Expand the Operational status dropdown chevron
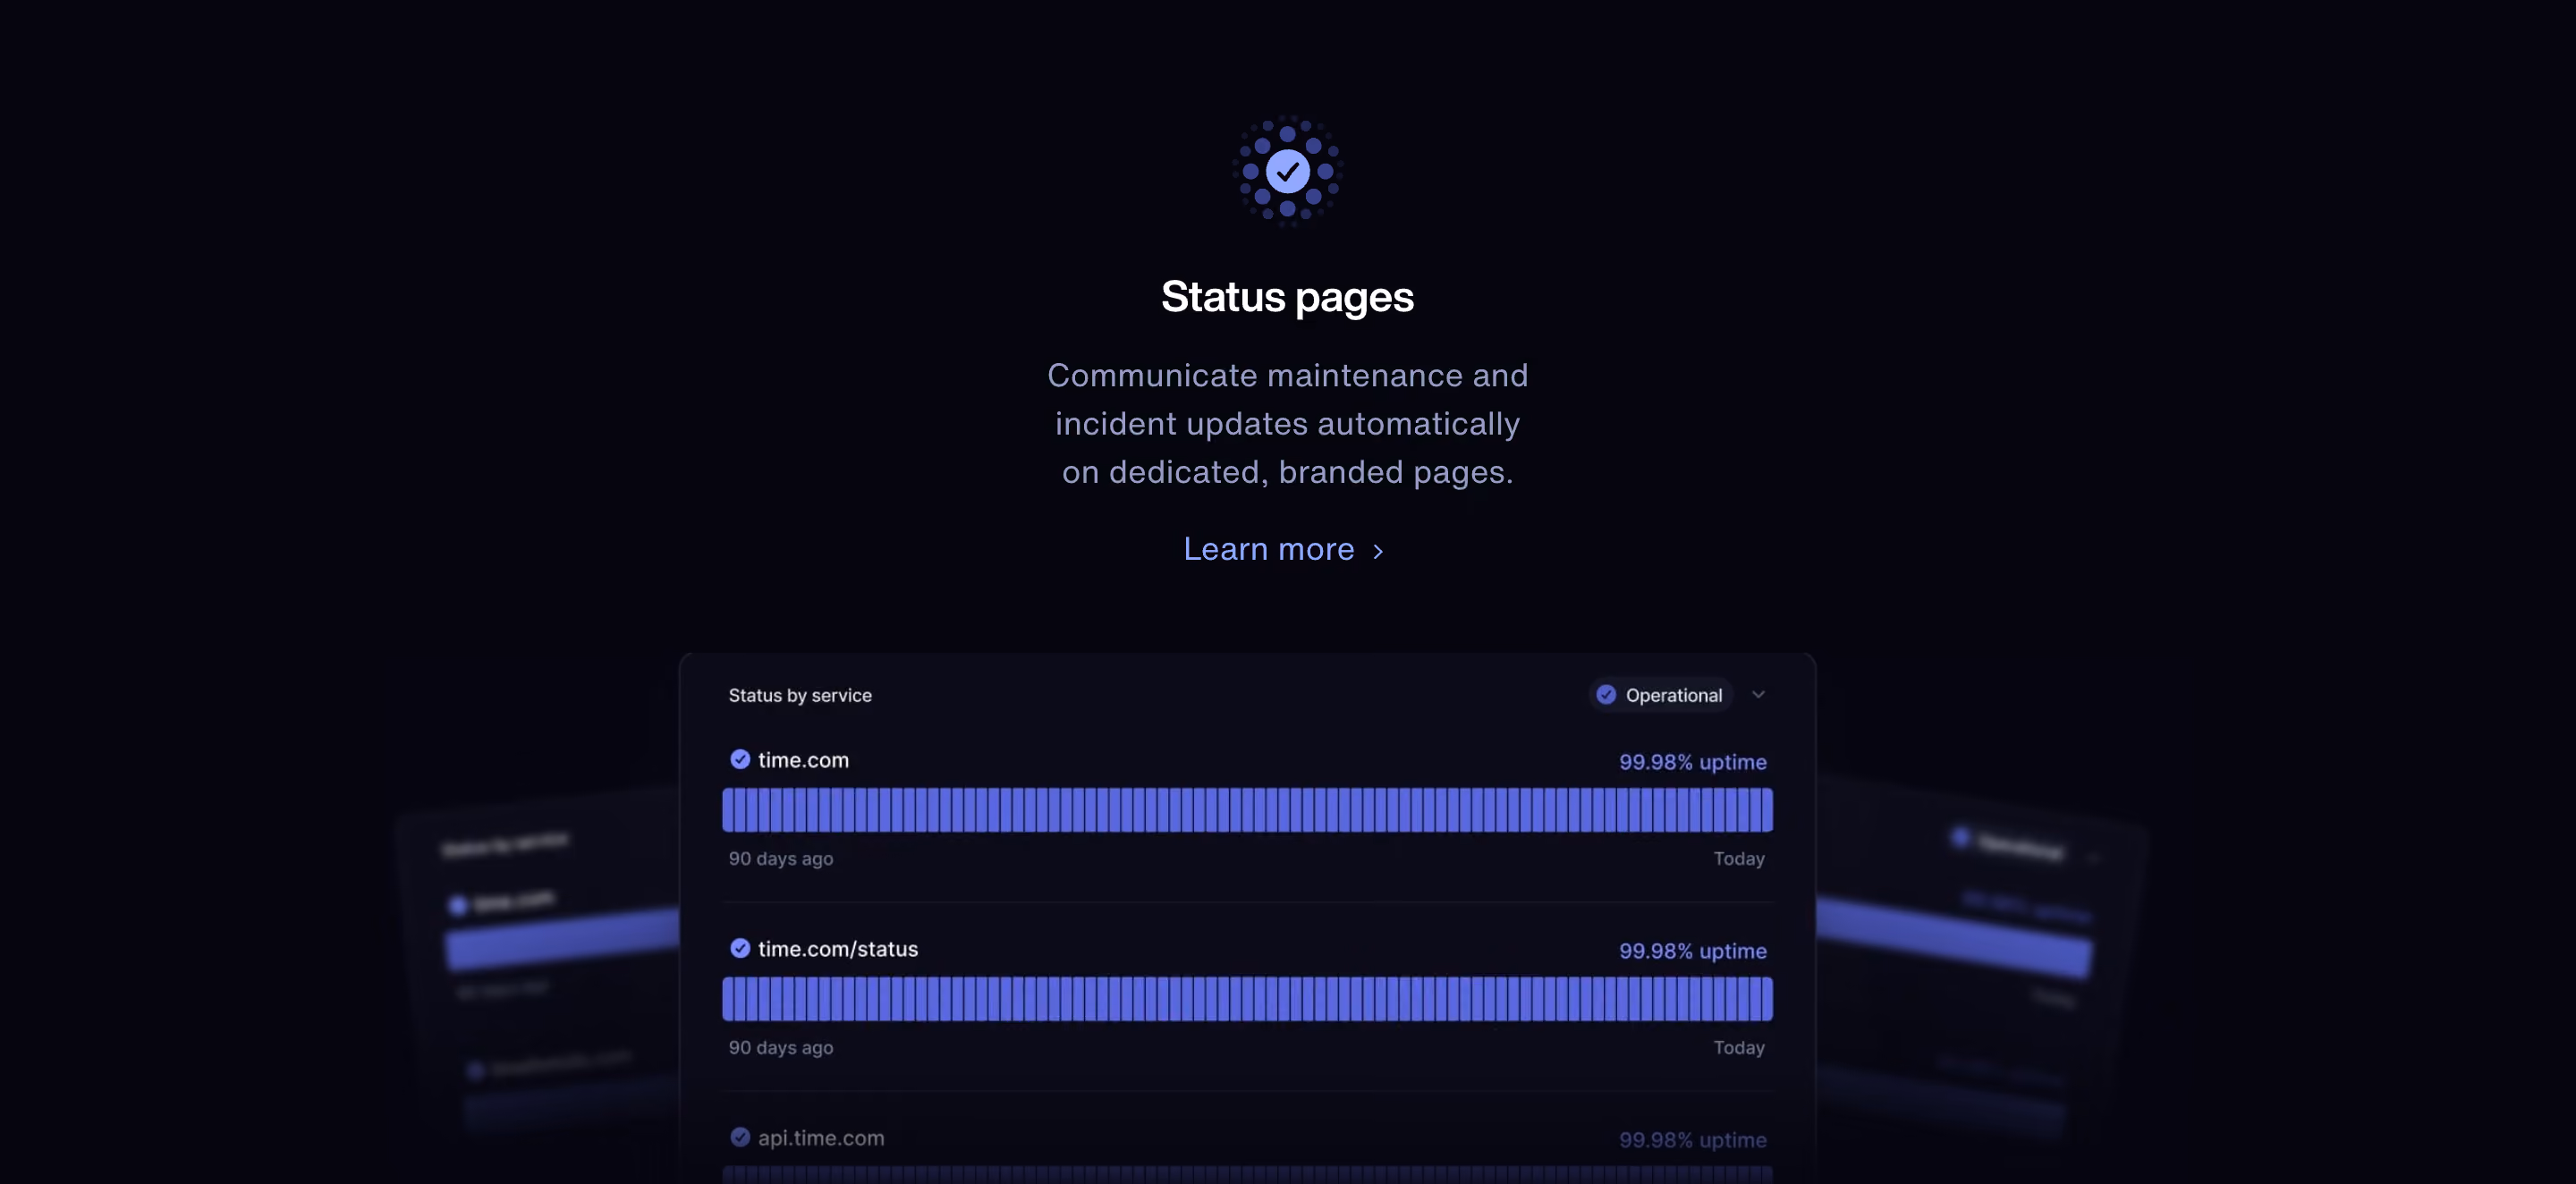 pos(1757,694)
